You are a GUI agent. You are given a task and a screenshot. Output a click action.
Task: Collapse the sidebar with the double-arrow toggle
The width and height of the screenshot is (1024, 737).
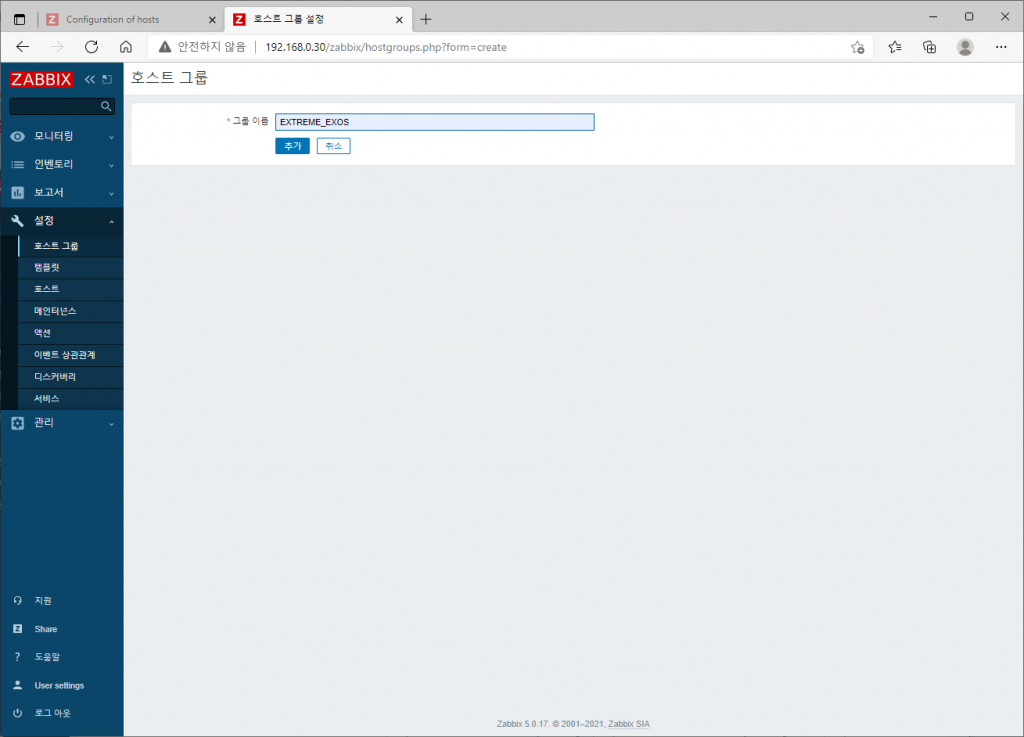pos(89,79)
